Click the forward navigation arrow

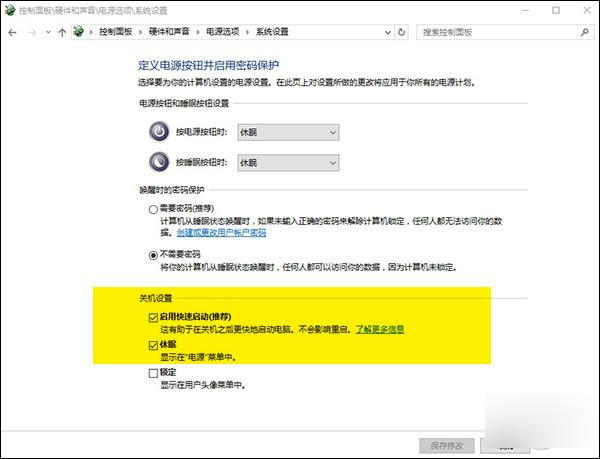coord(34,32)
